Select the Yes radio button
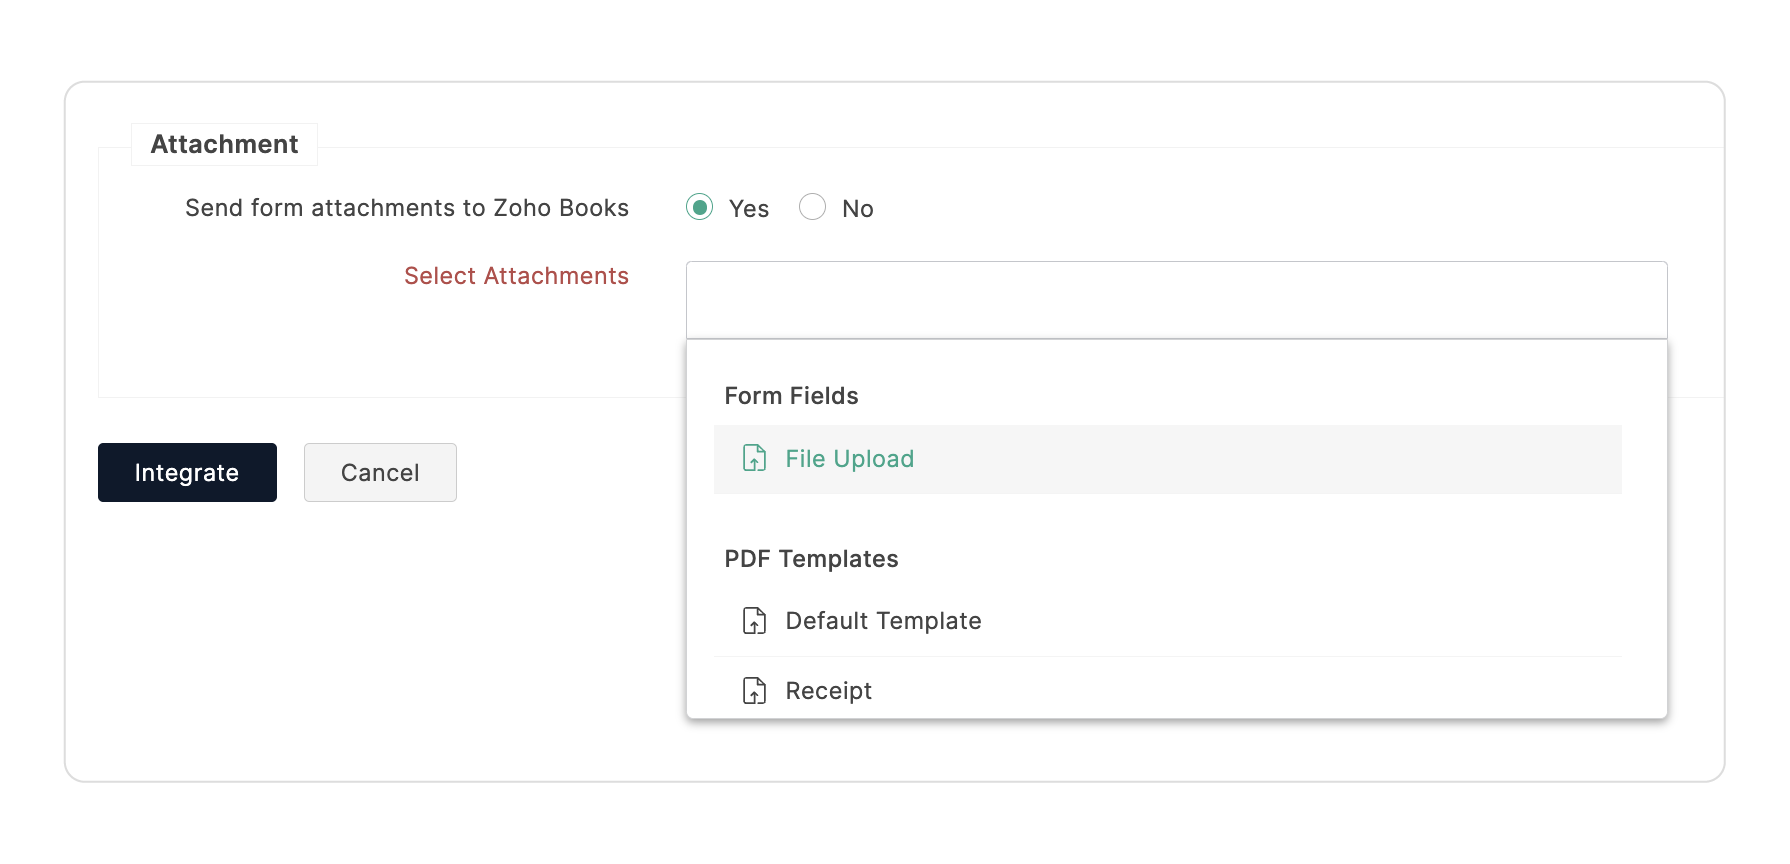 pos(699,207)
